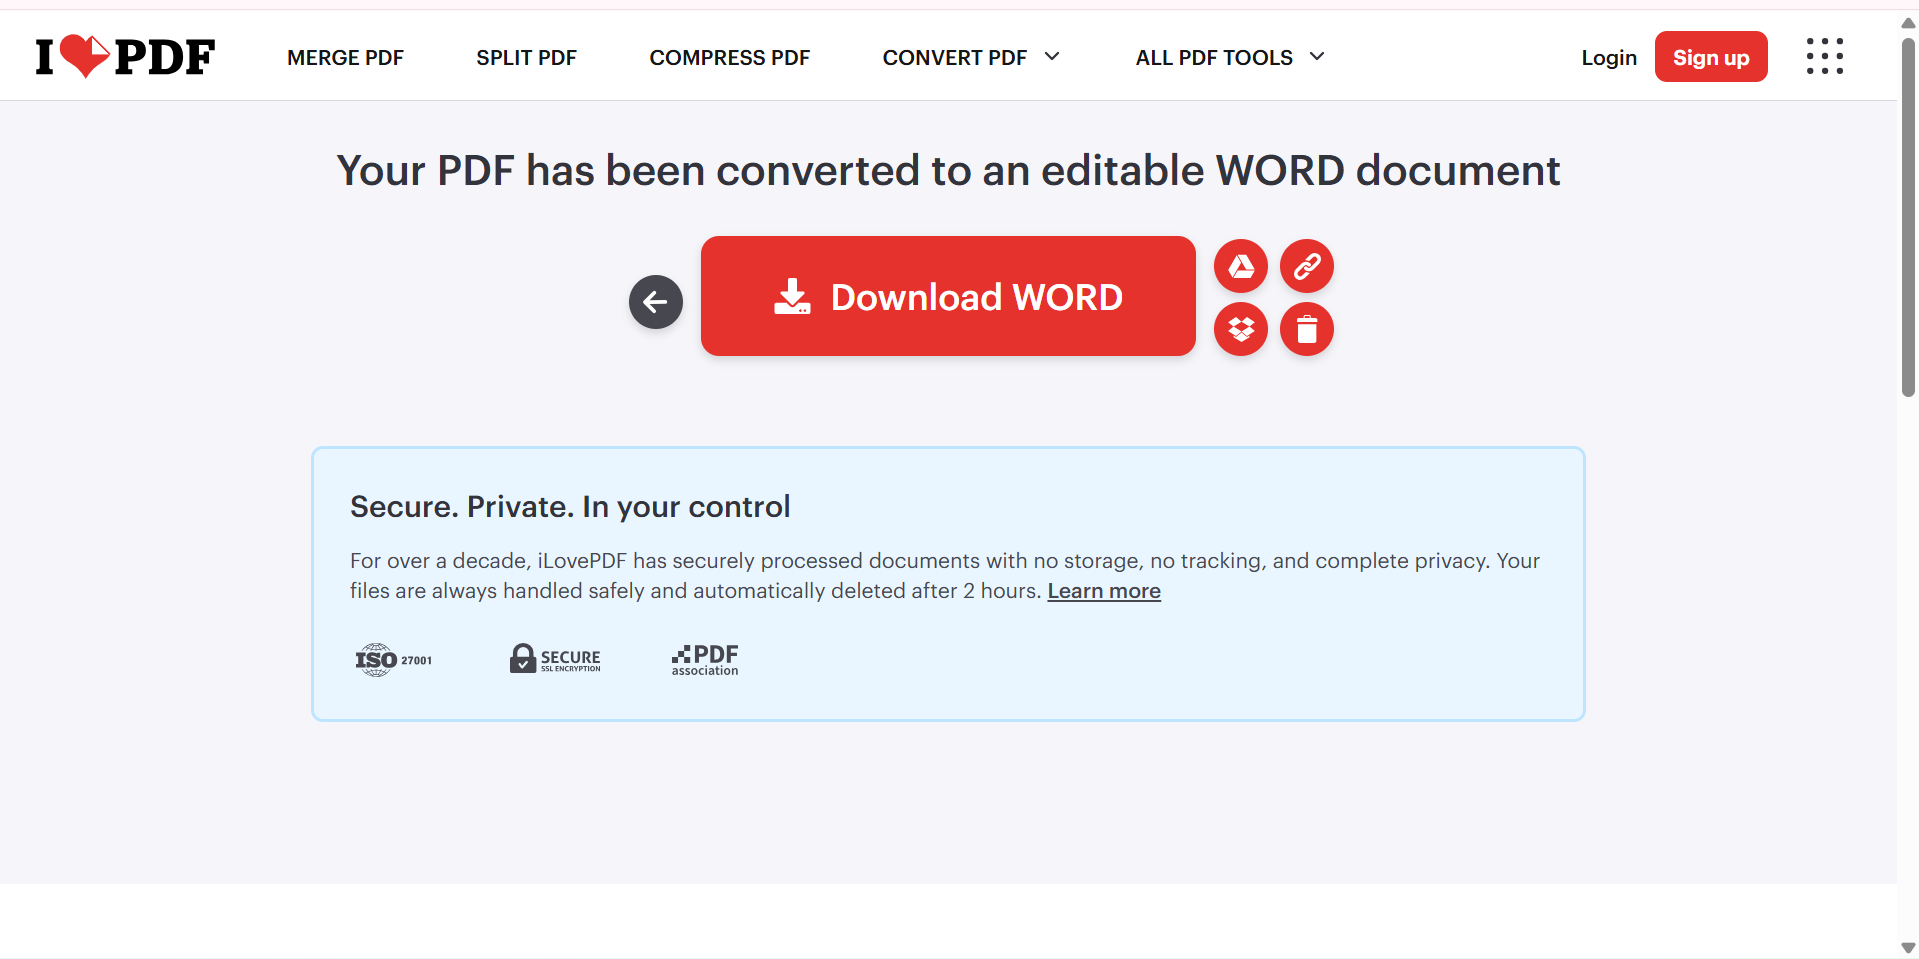Image resolution: width=1919 pixels, height=959 pixels.
Task: Click the Download WORD button
Action: click(x=948, y=296)
